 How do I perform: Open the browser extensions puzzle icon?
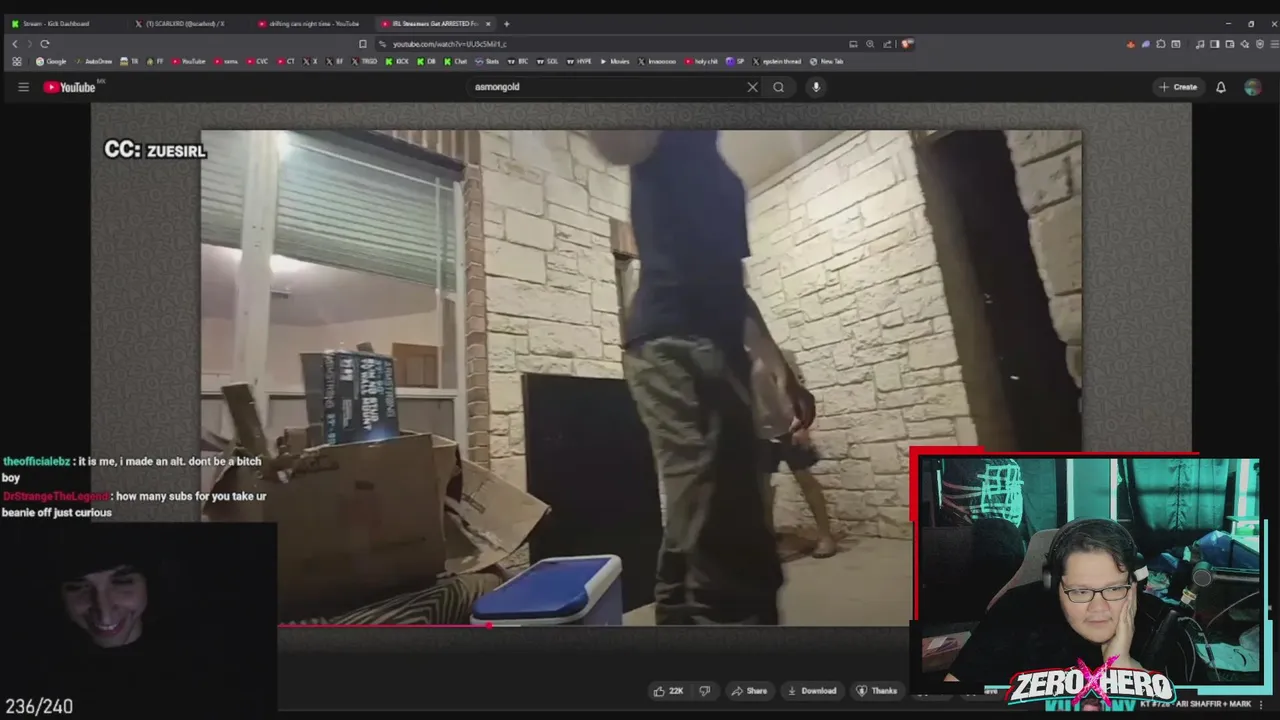[1160, 44]
